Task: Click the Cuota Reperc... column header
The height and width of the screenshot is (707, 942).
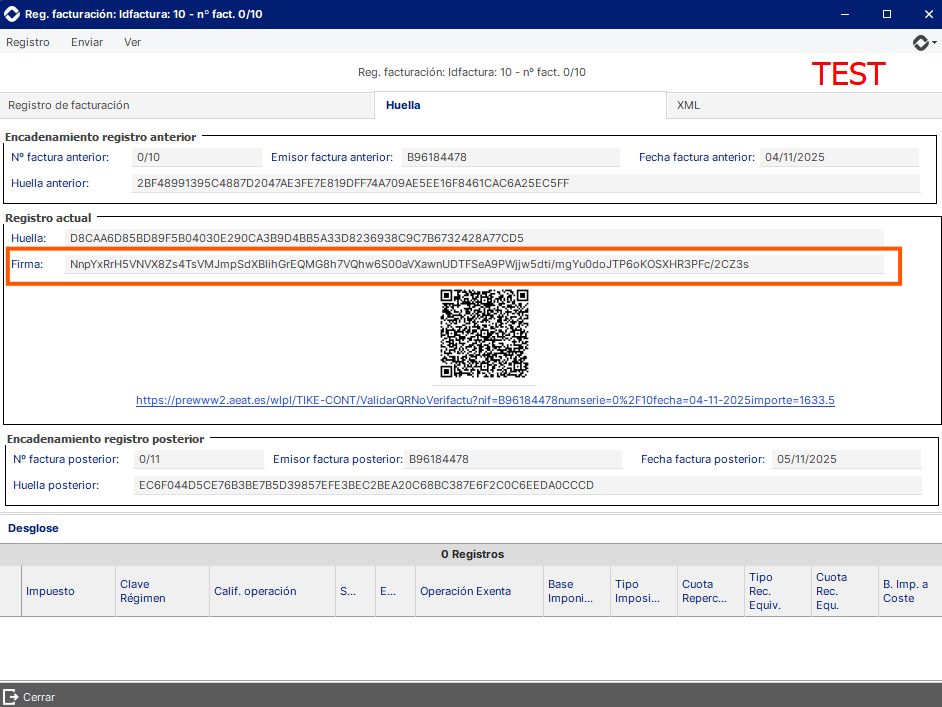Action: pyautogui.click(x=711, y=591)
